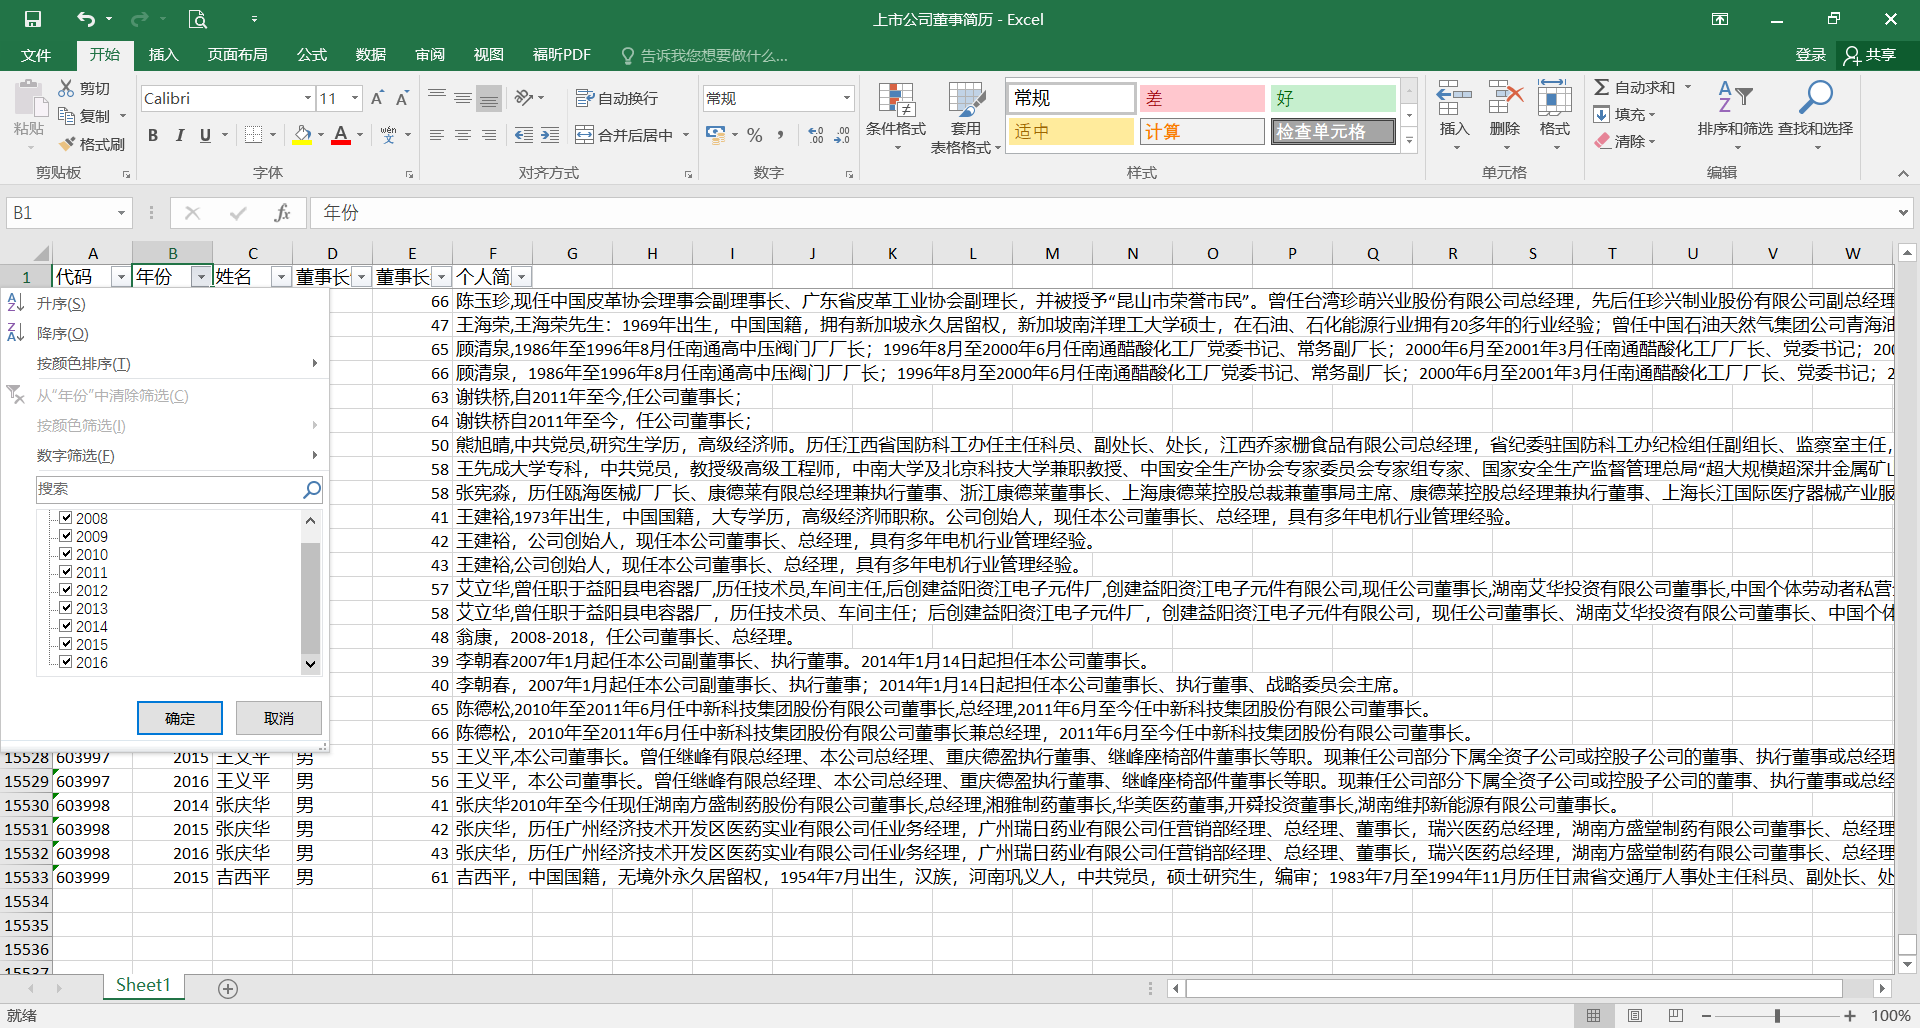The width and height of the screenshot is (1920, 1028).
Task: Apply underline to the cell text
Action: 205,135
